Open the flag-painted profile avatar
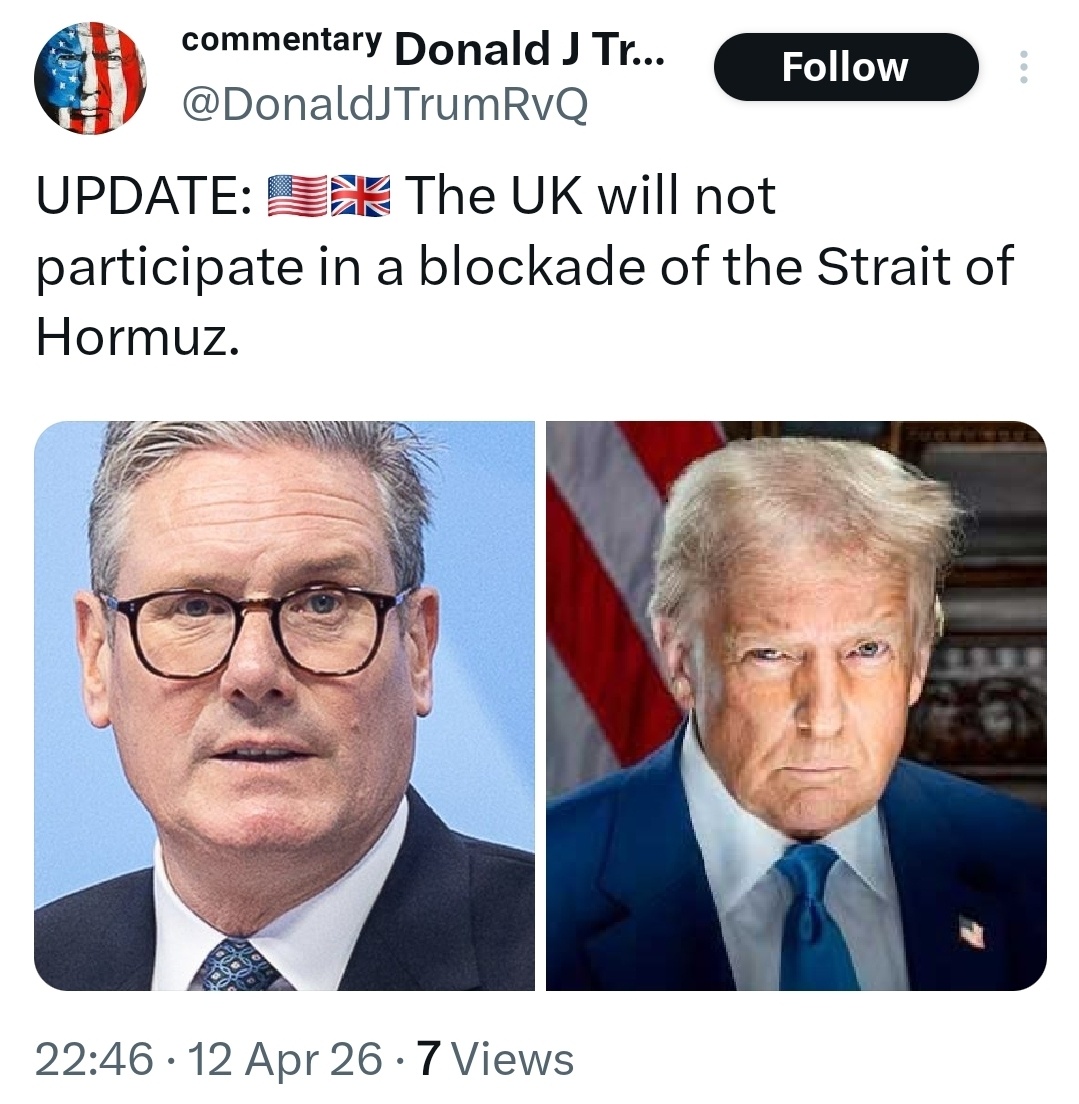1079x1104 pixels. pos(90,78)
